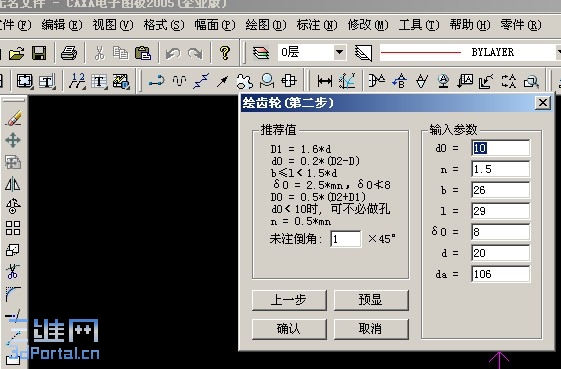Screen dimensions: 561x369
Task: Select the mirror tool in left toolbar
Action: (13, 184)
